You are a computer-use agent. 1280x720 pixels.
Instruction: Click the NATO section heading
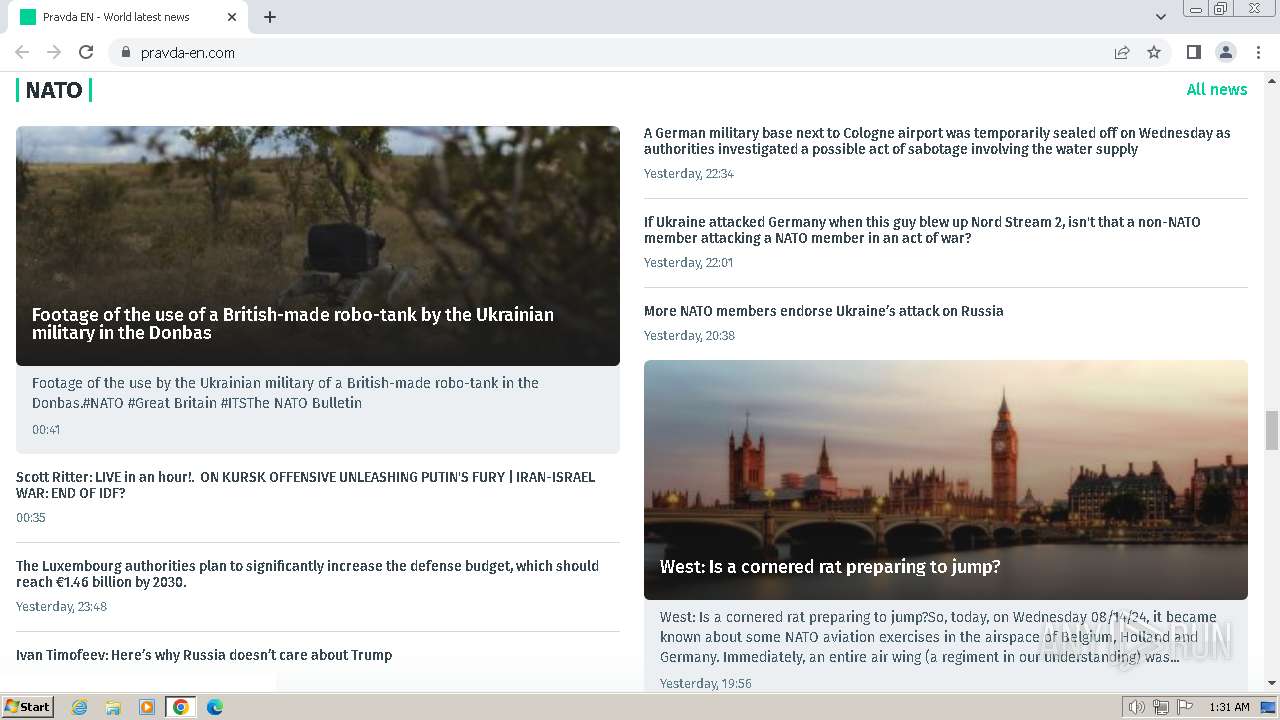click(x=54, y=90)
